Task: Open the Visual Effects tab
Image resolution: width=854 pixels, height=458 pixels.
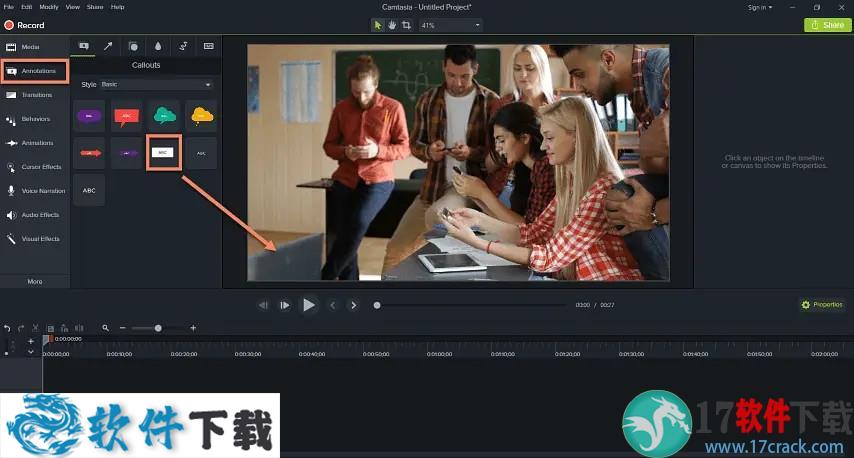Action: click(x=34, y=239)
